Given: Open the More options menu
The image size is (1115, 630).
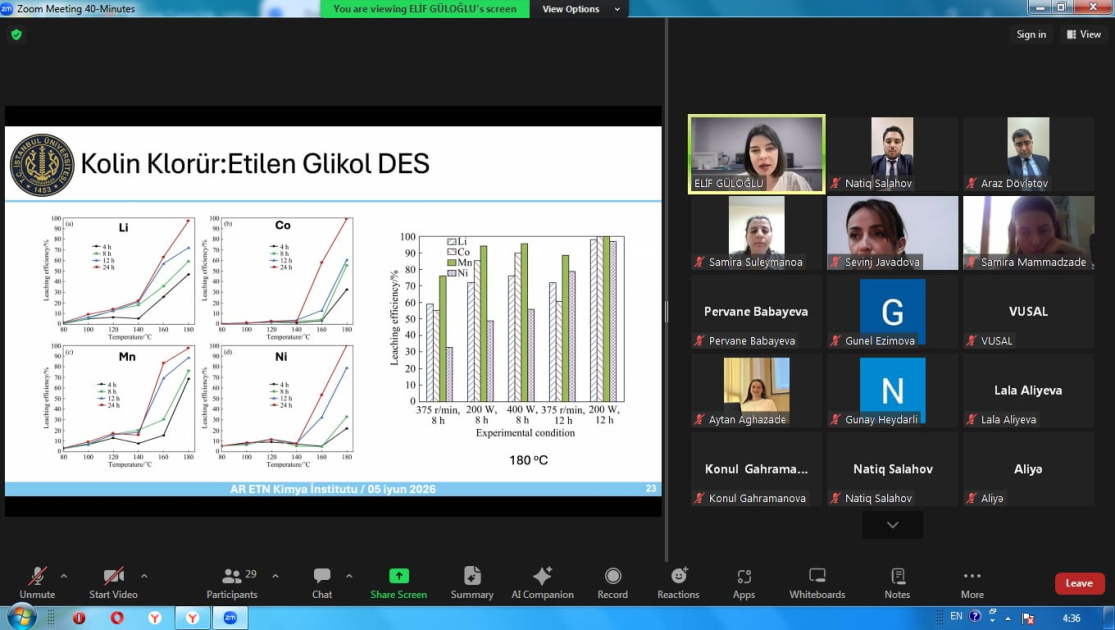Looking at the screenshot, I should 972,583.
